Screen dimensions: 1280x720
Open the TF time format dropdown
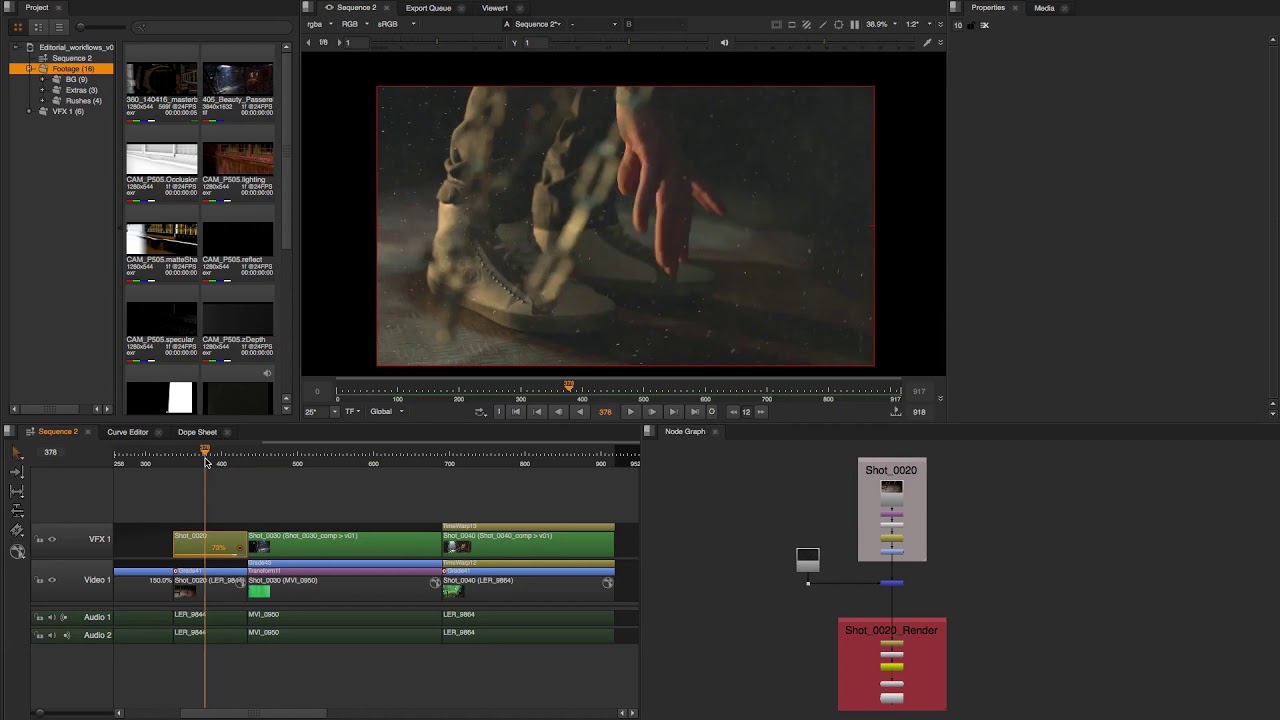(x=353, y=412)
